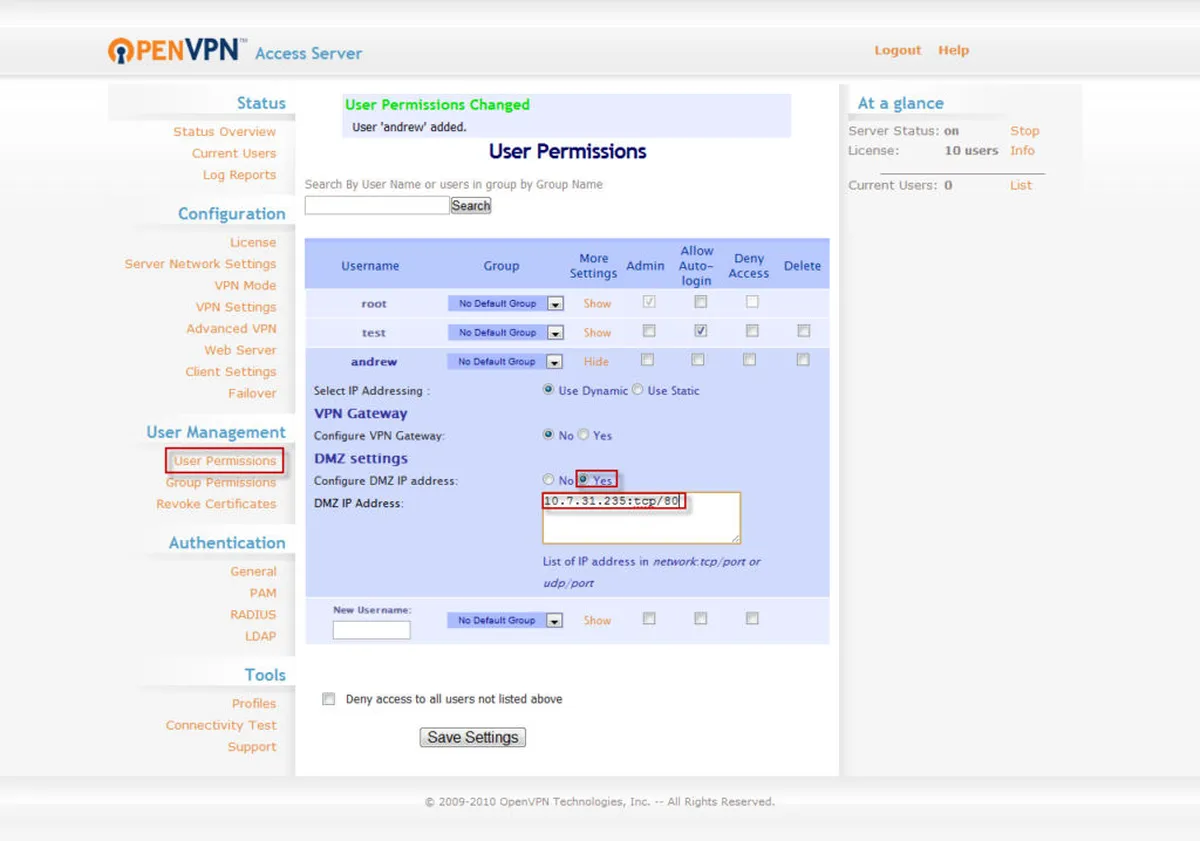The height and width of the screenshot is (841, 1200).
Task: Toggle Deny Access for new user
Action: 752,619
